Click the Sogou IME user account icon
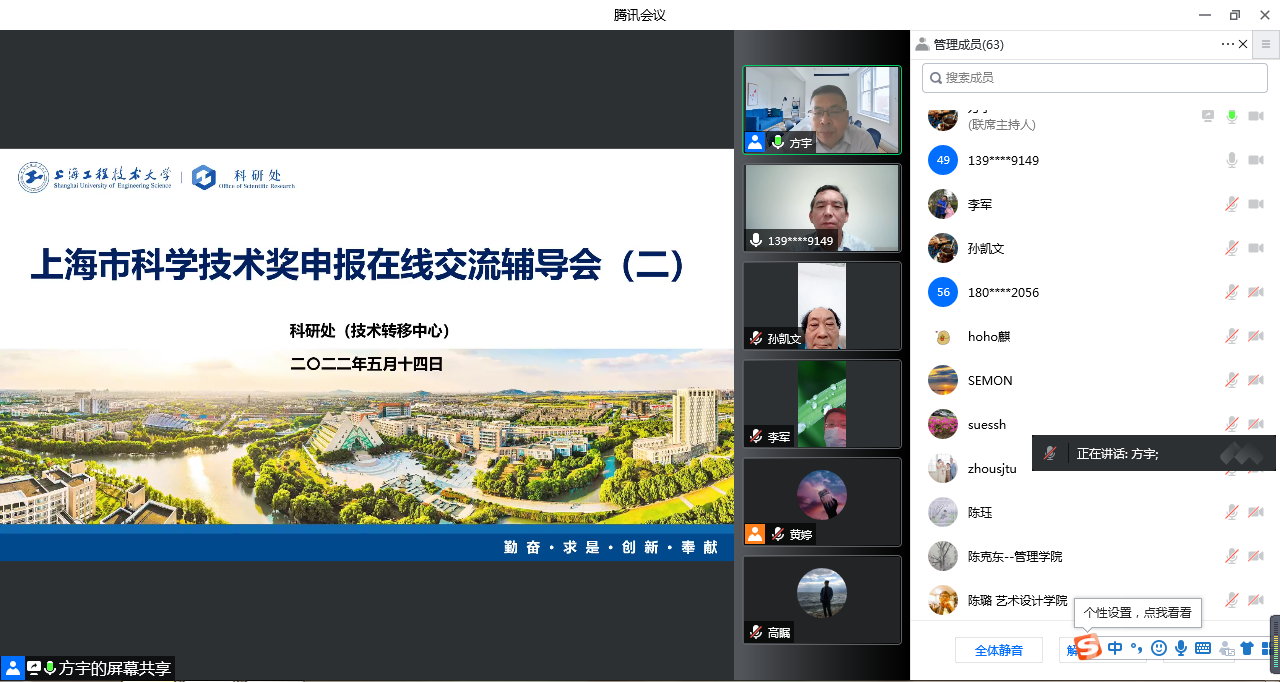1280x682 pixels. 1226,649
